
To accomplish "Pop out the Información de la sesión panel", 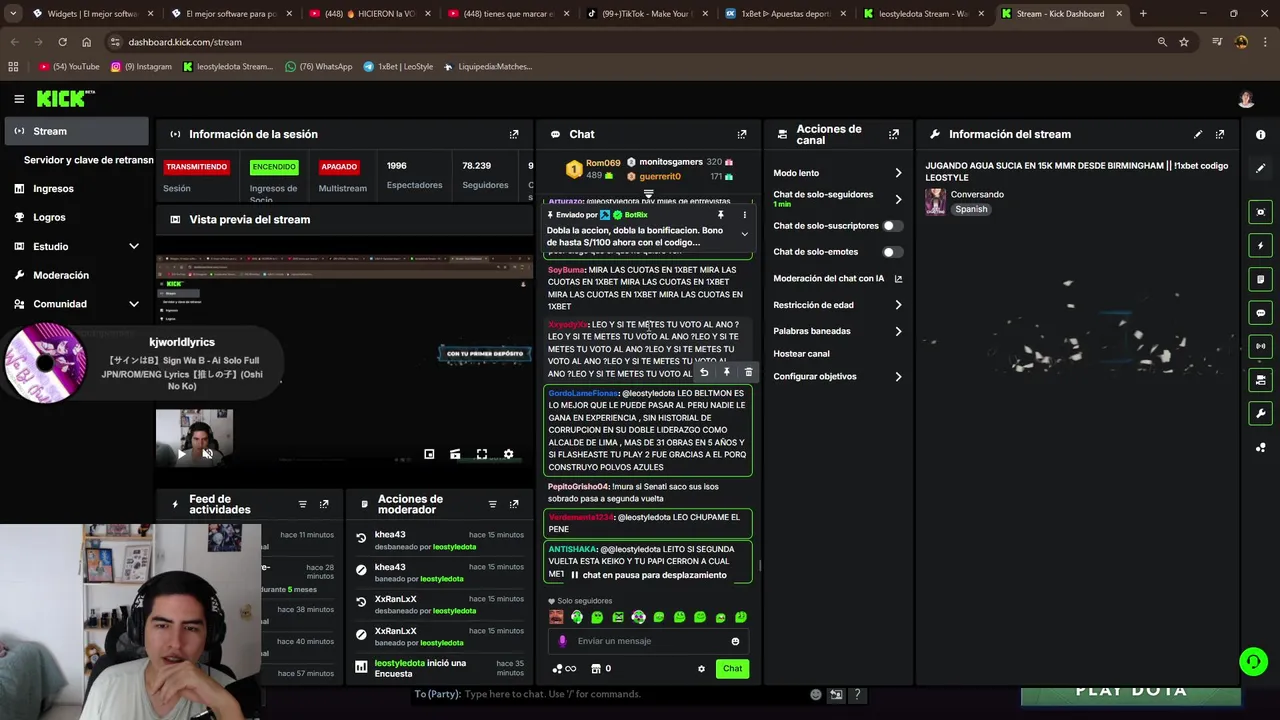I will pos(514,134).
